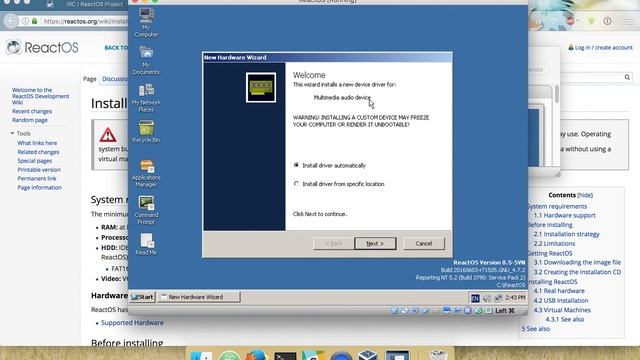Select Install driver automatically option

[330, 165]
